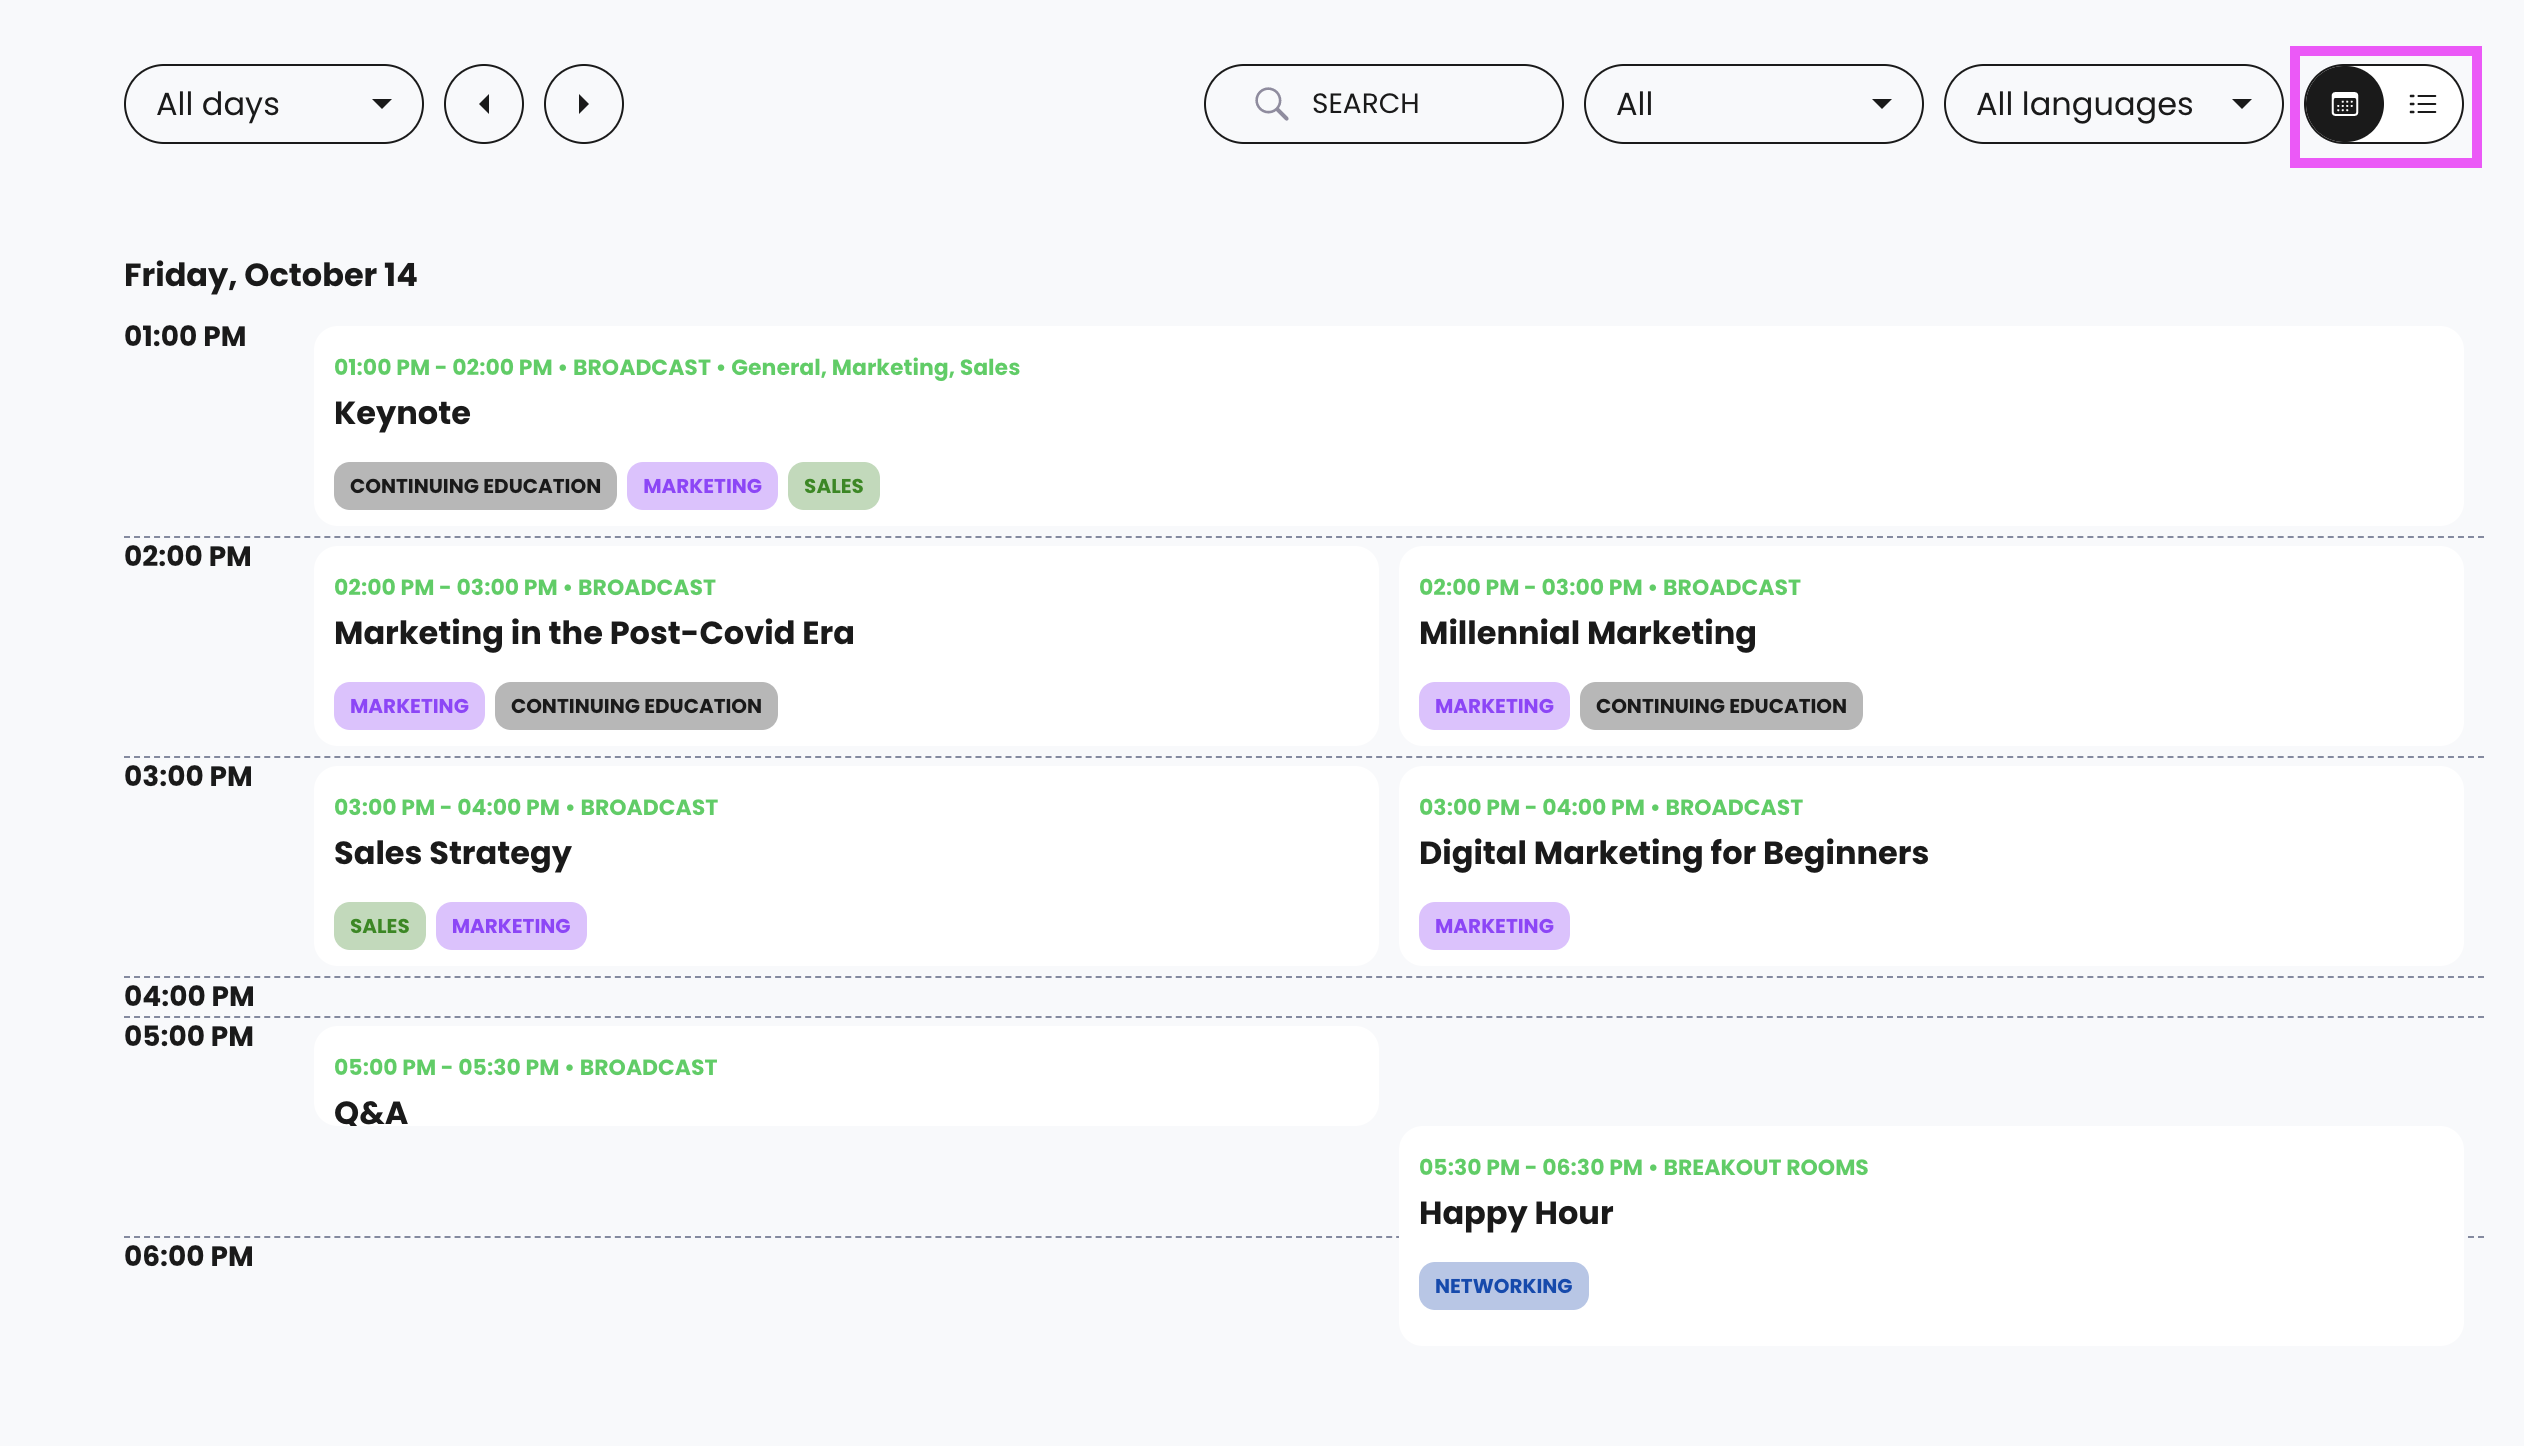2524x1446 pixels.
Task: Click Millennial Marketing 02:00 PM - 03:00 PM Broadcast text
Action: 1610,587
